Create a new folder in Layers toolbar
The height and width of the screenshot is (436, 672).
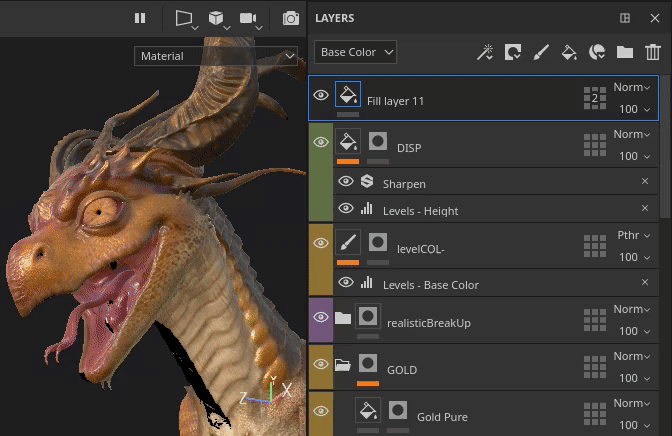pyautogui.click(x=625, y=52)
